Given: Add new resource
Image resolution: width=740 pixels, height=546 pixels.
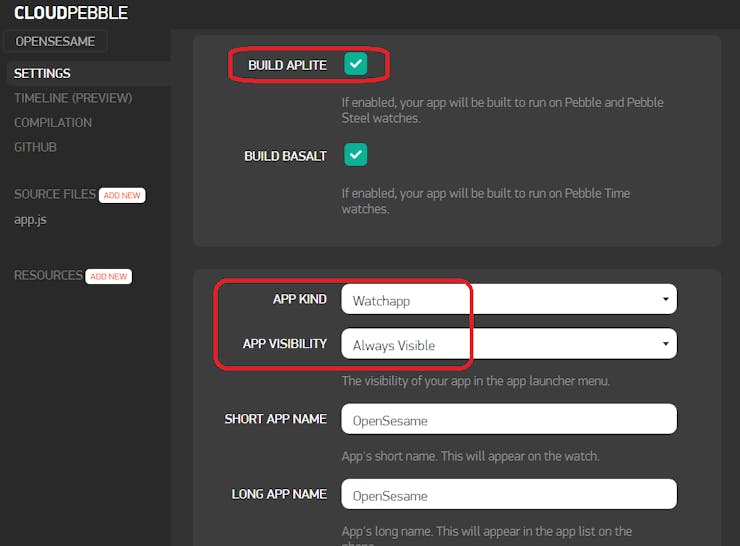Looking at the screenshot, I should pyautogui.click(x=109, y=277).
